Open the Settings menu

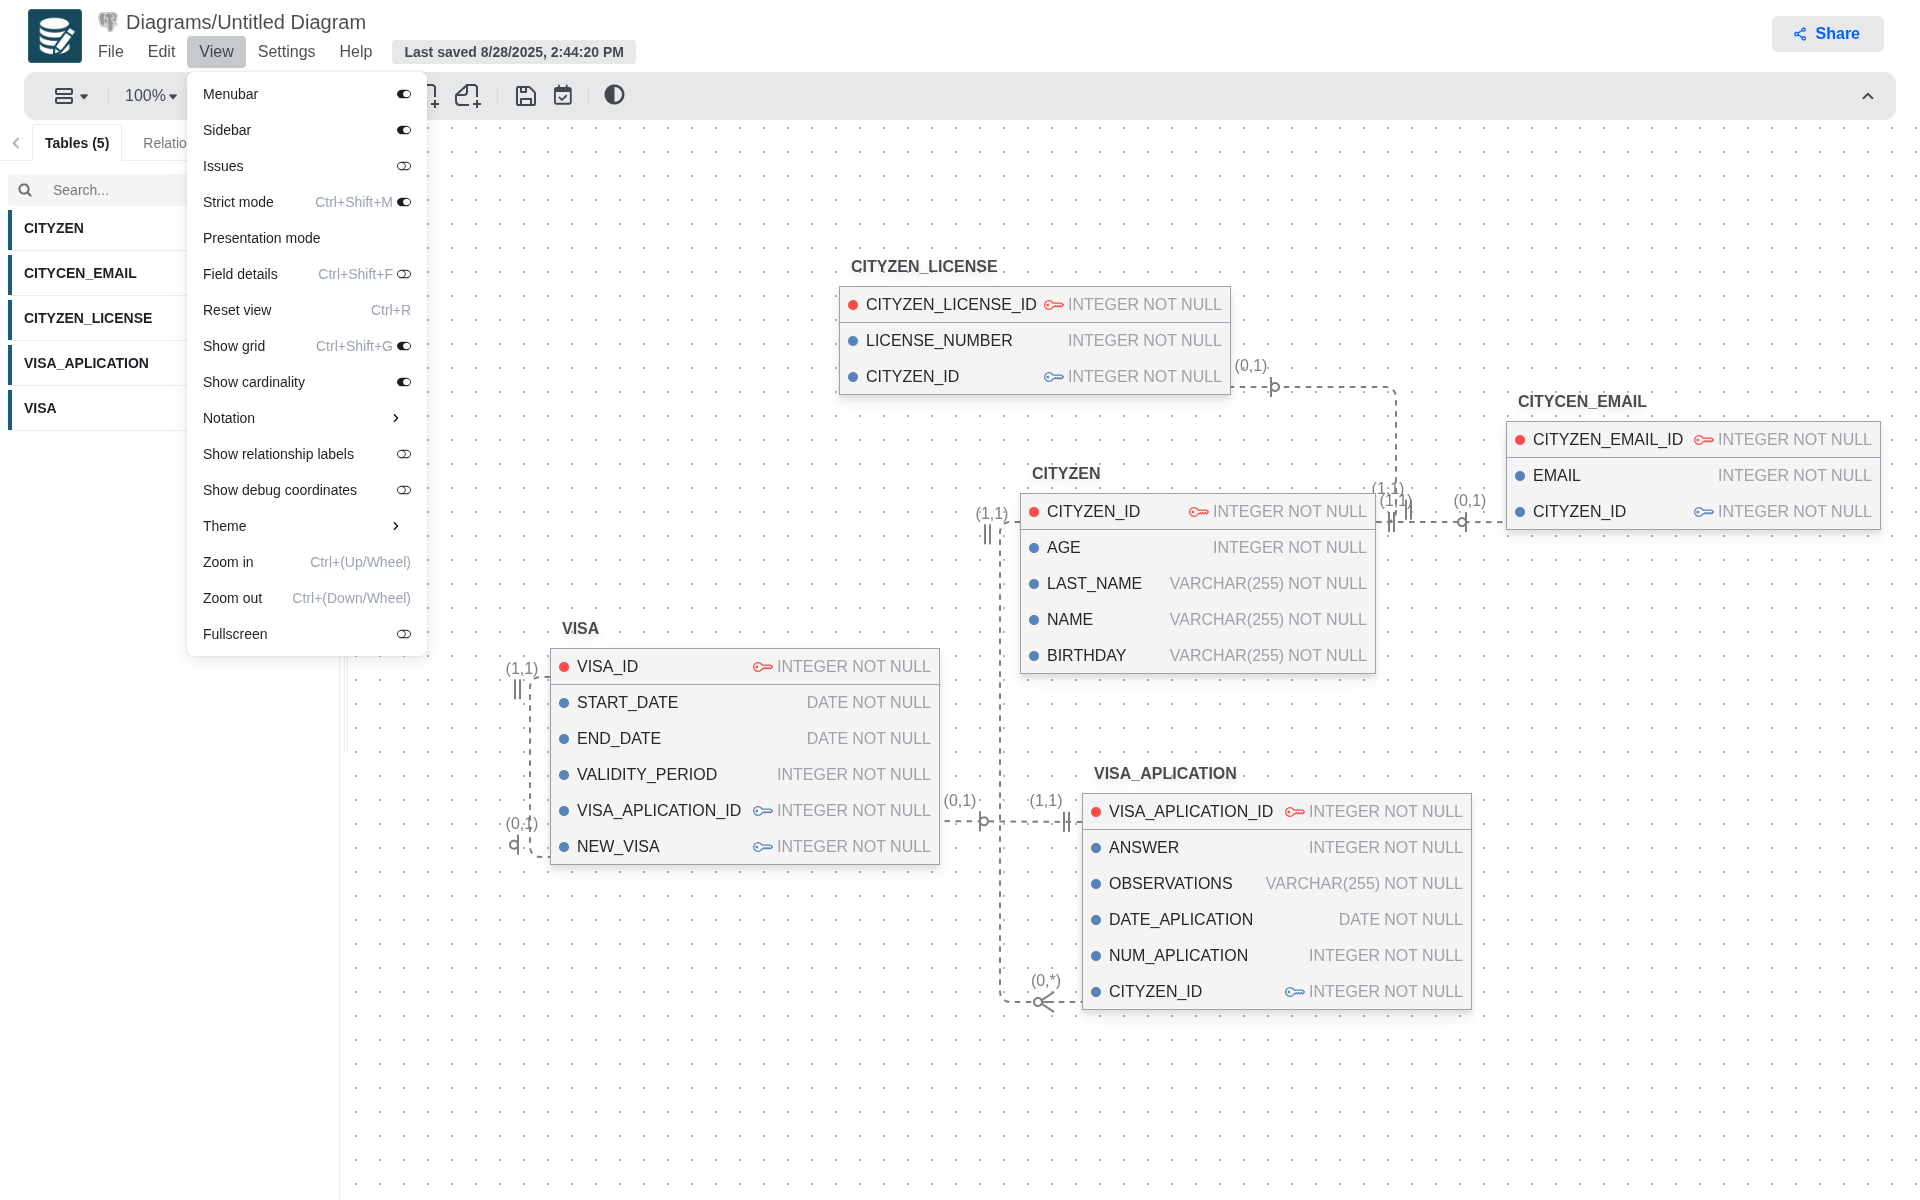pos(286,52)
